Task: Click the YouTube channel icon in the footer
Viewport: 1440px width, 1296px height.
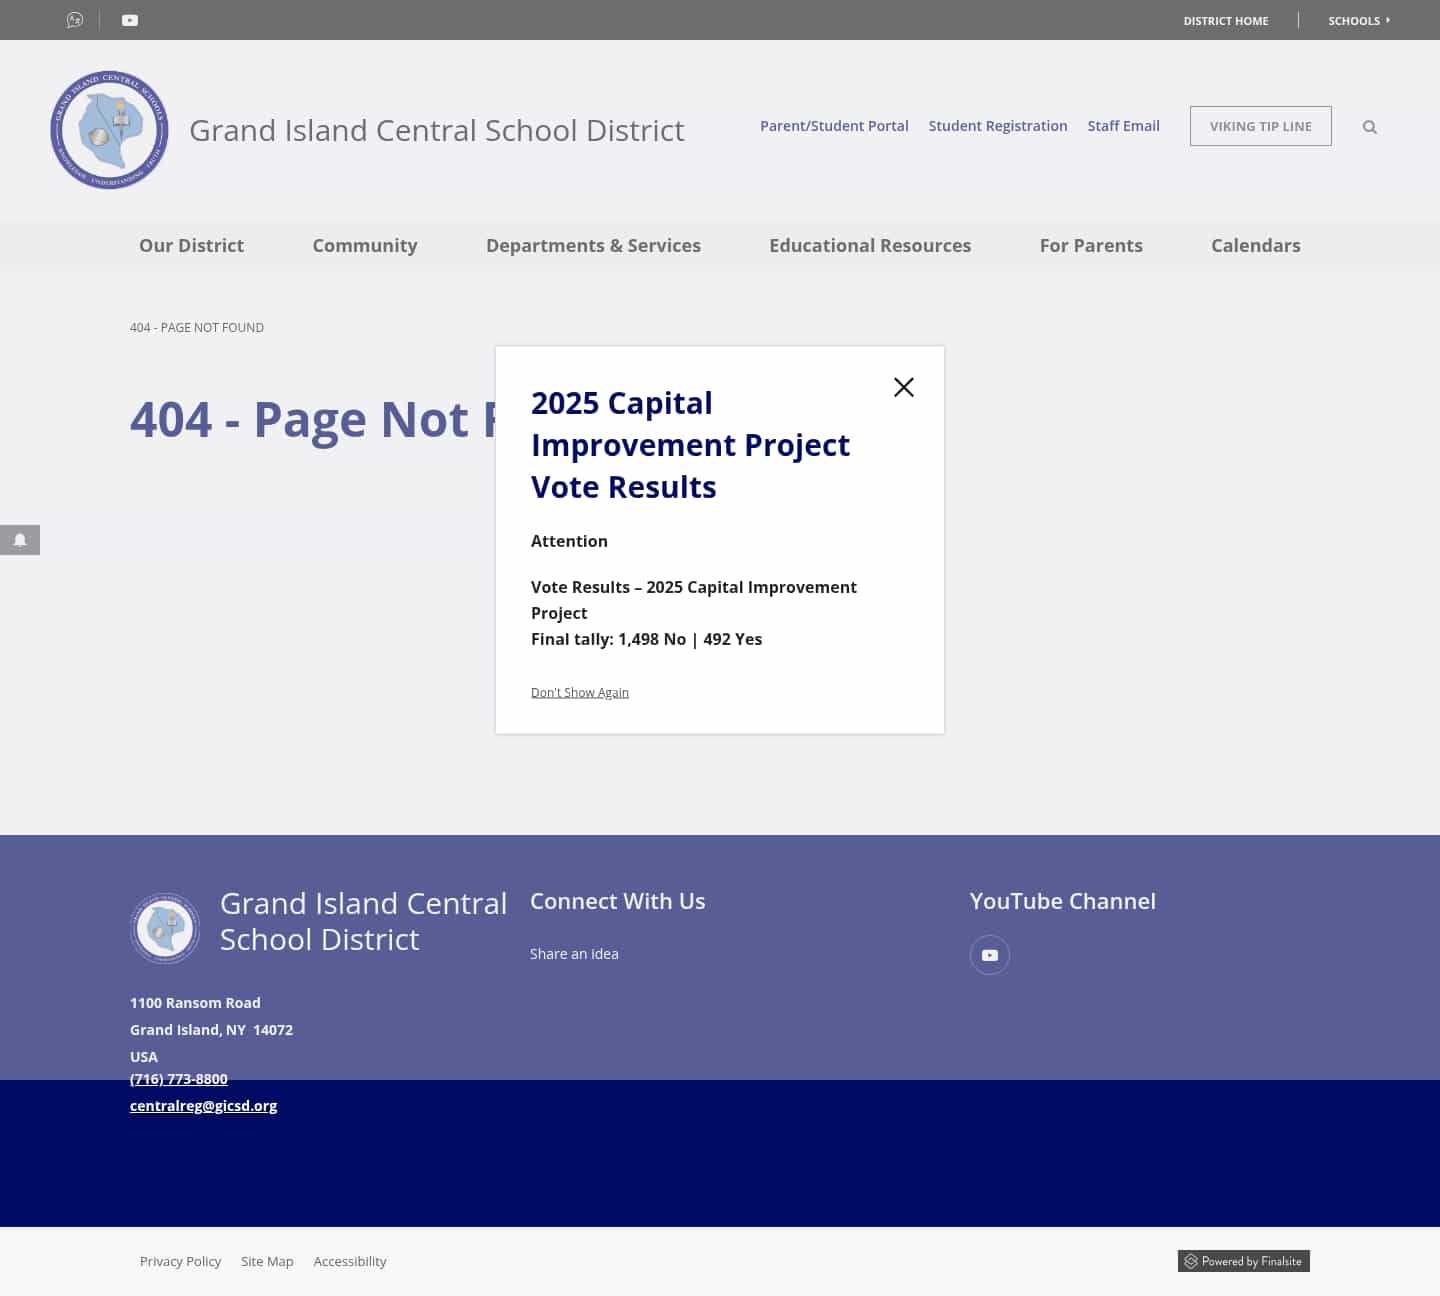Action: [x=989, y=955]
